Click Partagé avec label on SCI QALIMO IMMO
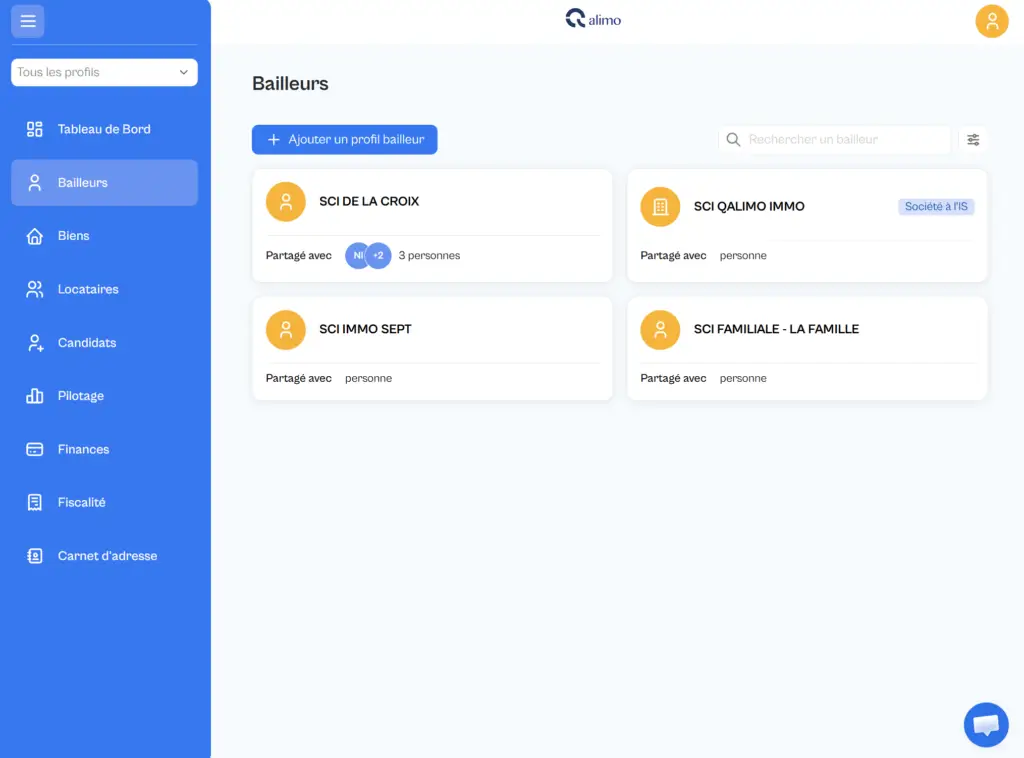The width and height of the screenshot is (1024, 758). [673, 256]
